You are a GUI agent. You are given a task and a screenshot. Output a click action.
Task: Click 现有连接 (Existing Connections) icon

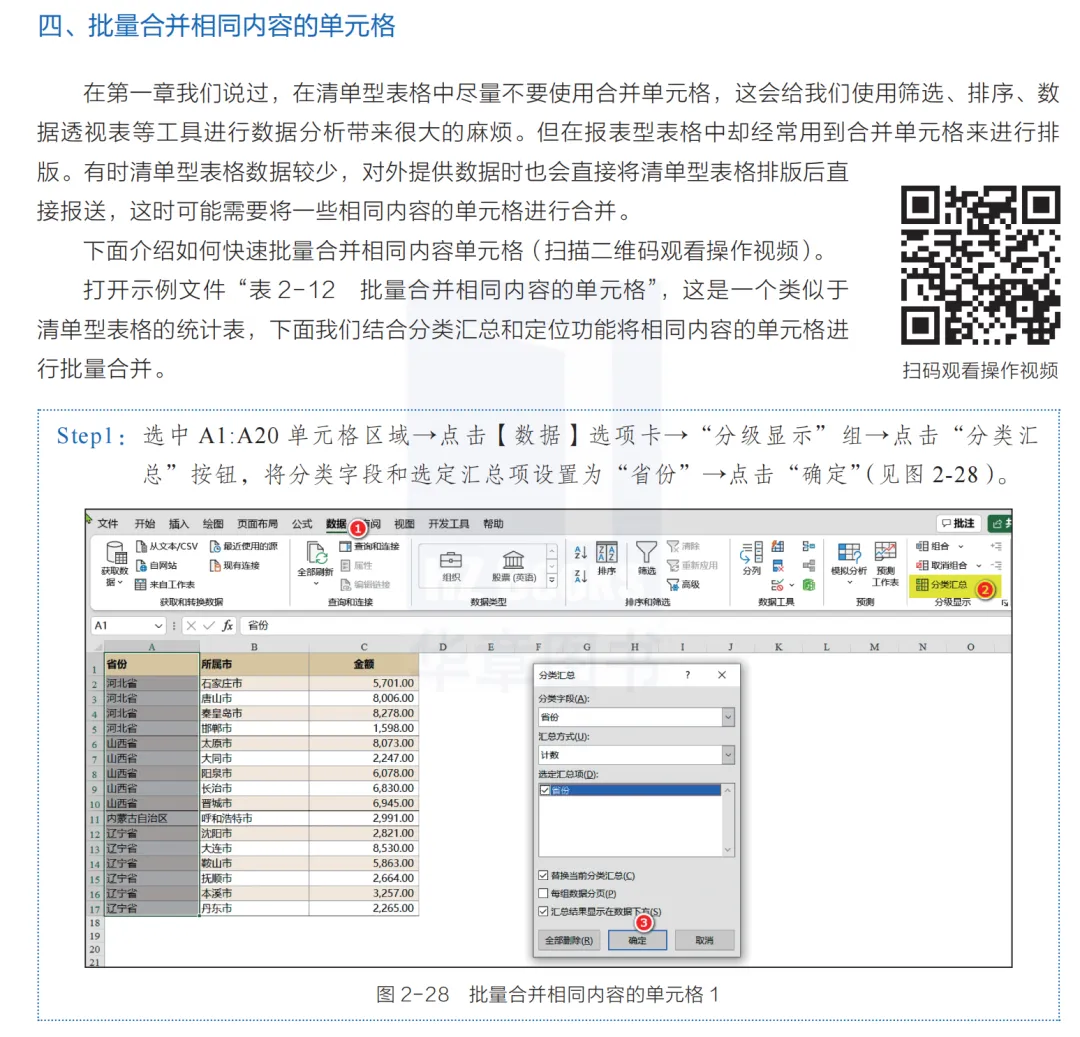(216, 566)
